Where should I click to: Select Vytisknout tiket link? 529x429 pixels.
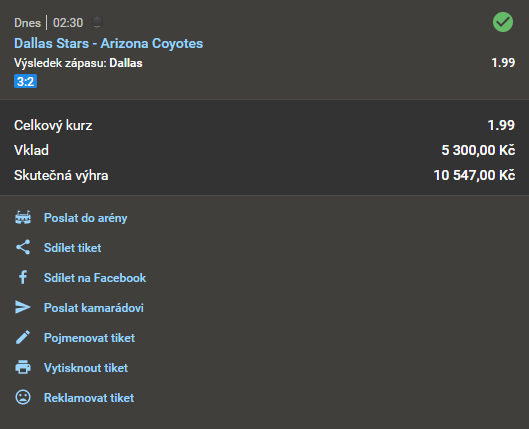pos(86,368)
